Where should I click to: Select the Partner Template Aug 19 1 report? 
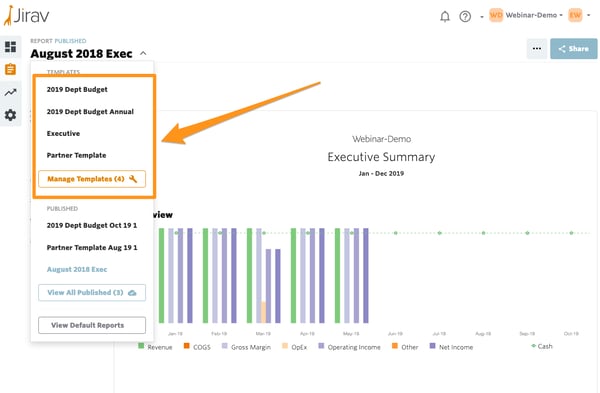(92, 248)
